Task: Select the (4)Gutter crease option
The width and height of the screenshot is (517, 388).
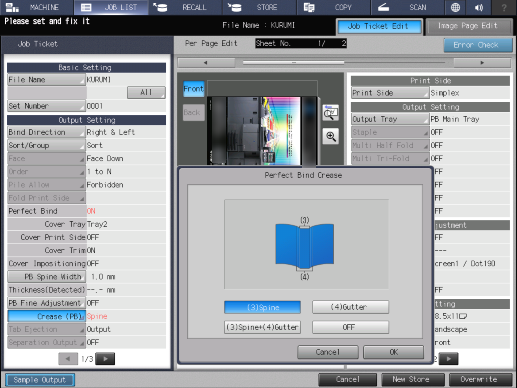Action: pos(350,307)
